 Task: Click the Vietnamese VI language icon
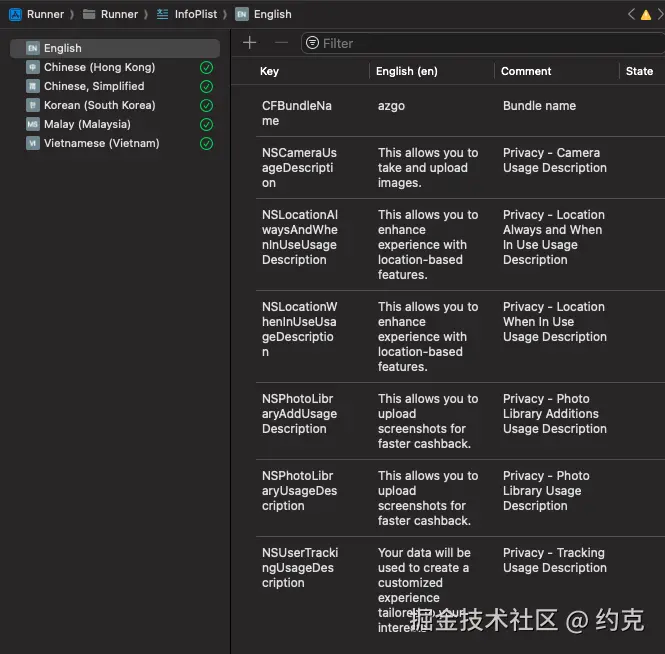coord(33,143)
